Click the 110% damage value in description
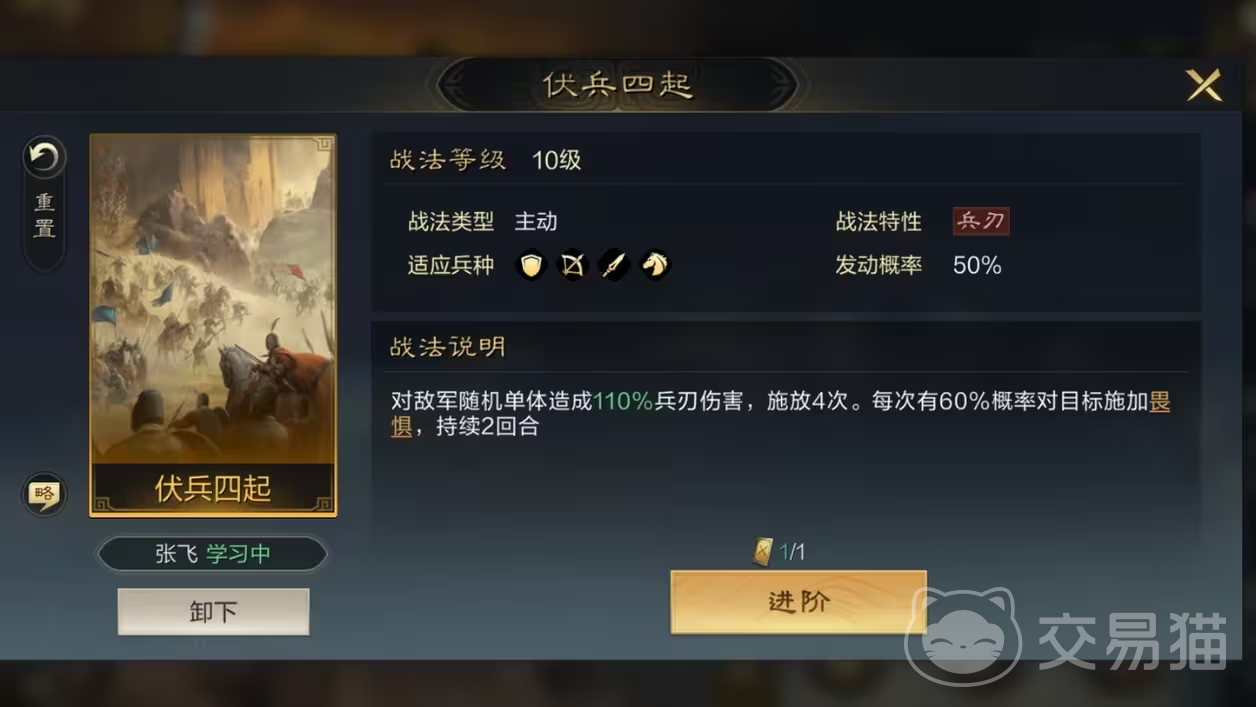 tap(623, 402)
